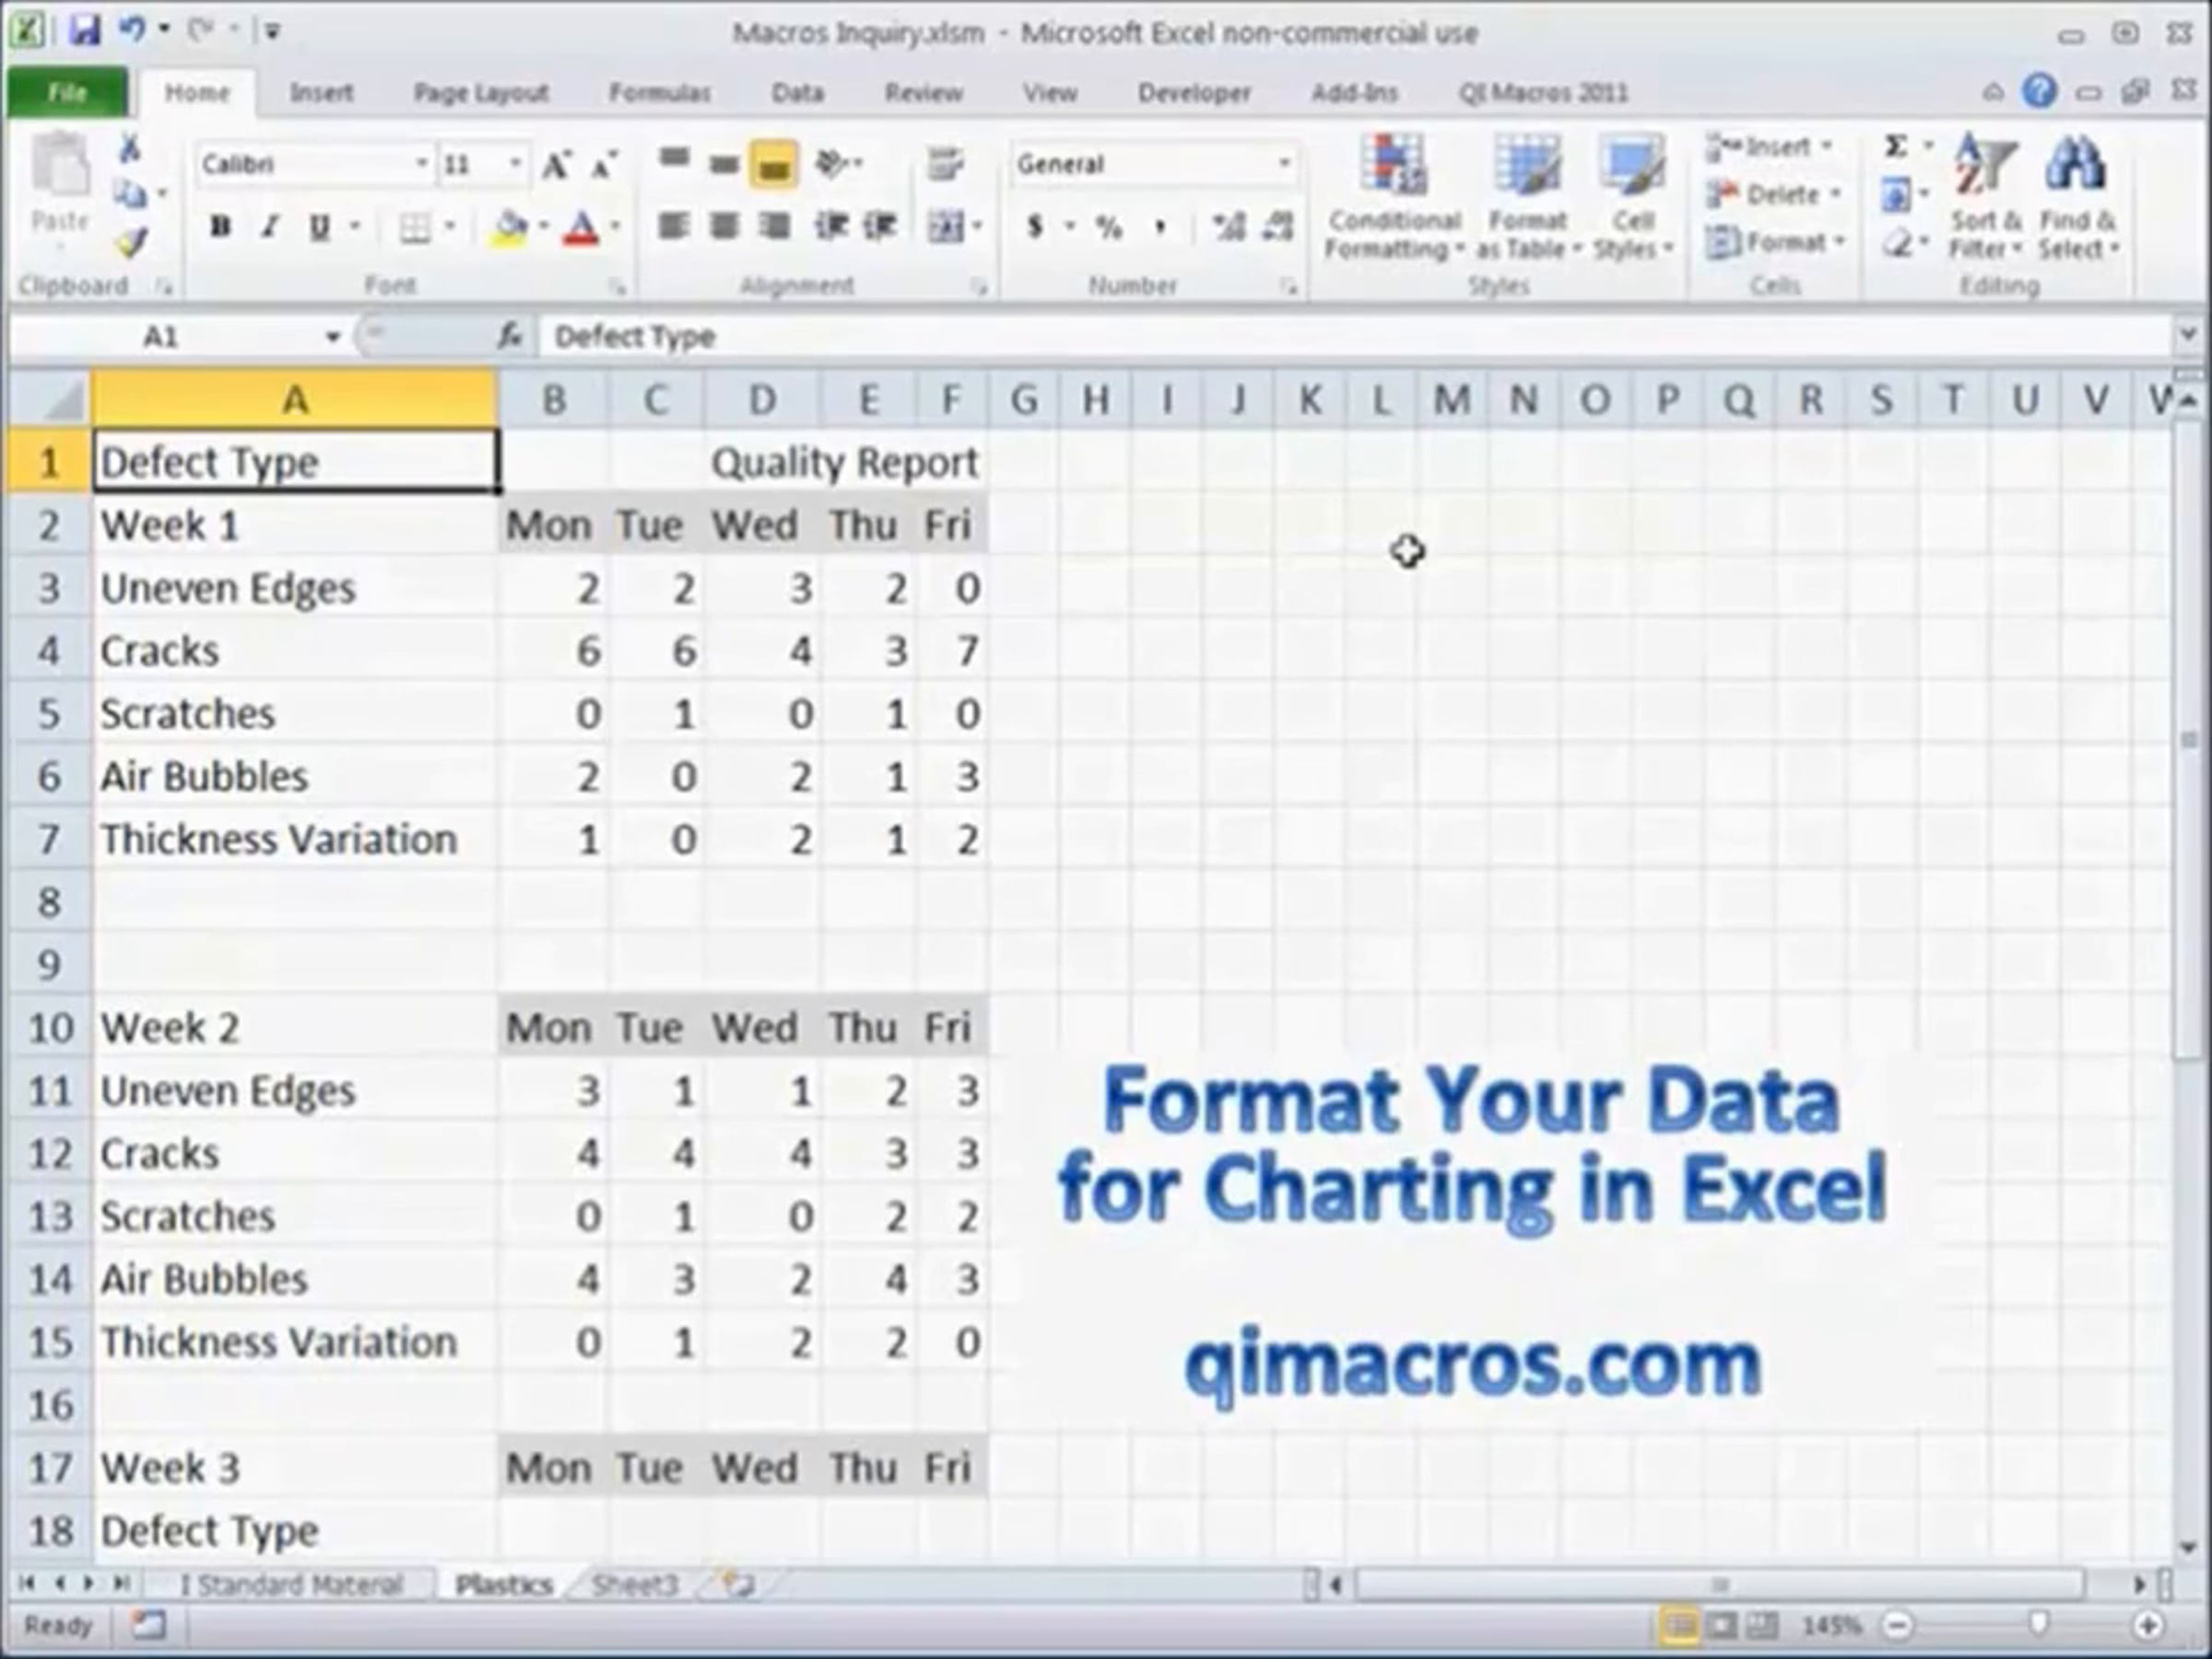The image size is (2212, 1659).
Task: Click the Find & Select binoculars icon
Action: click(x=2075, y=167)
